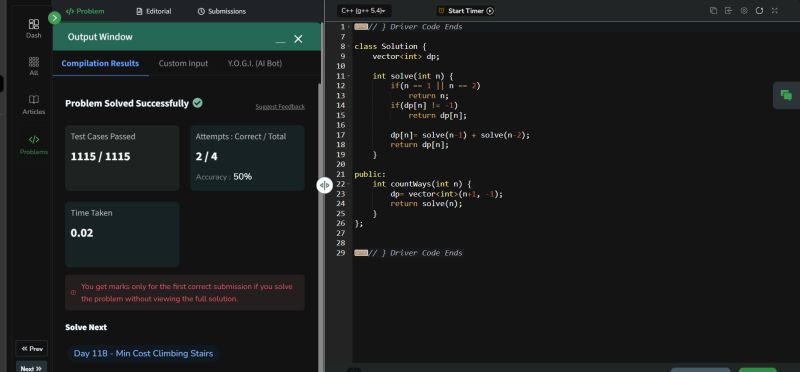Screen dimensions: 800x372
Task: Switch to the Submissions tab
Action: click(221, 11)
